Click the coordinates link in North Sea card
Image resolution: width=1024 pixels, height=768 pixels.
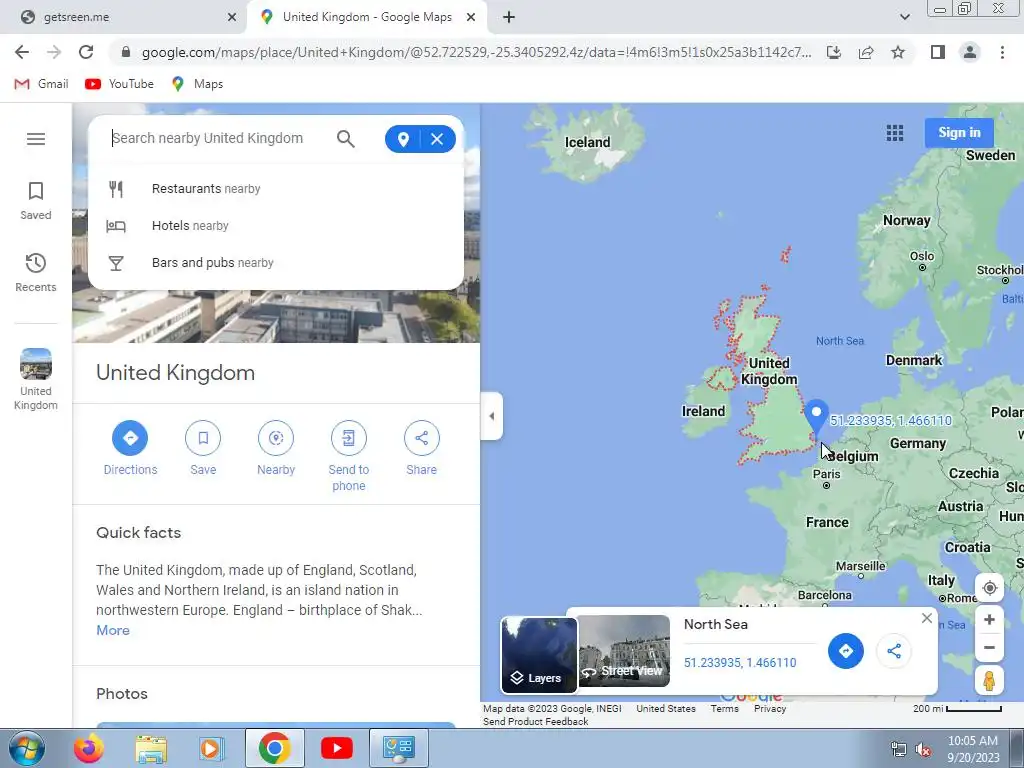pyautogui.click(x=740, y=663)
